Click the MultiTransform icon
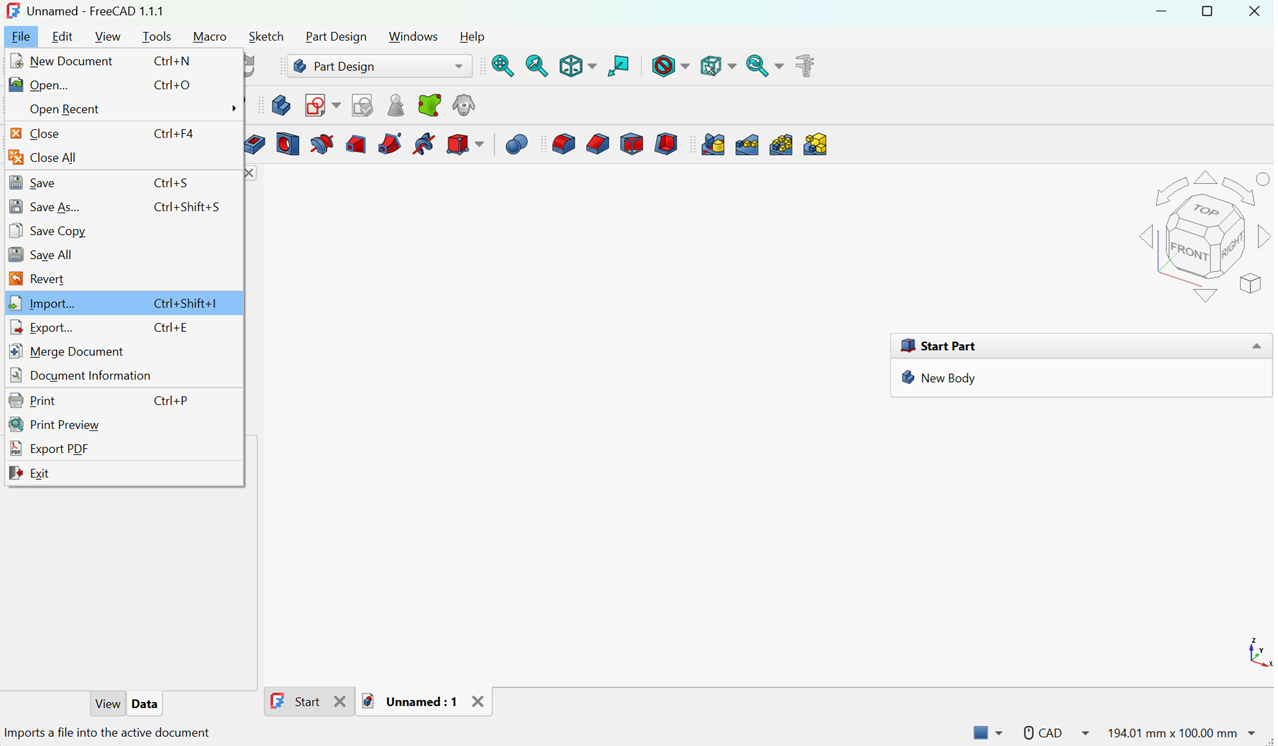Viewport: 1278px width, 746px height. pyautogui.click(x=815, y=144)
